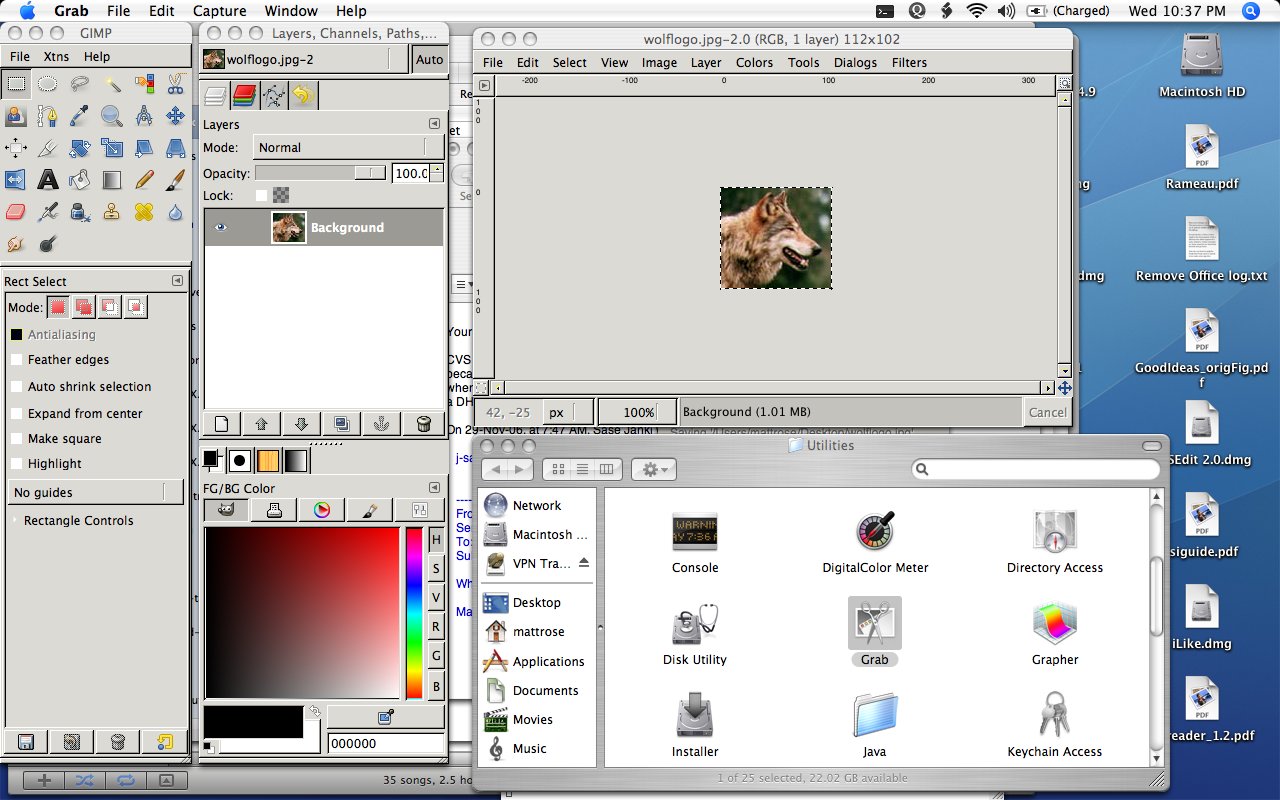Viewport: 1280px width, 800px height.
Task: Switch to the Paths tab
Action: click(274, 95)
